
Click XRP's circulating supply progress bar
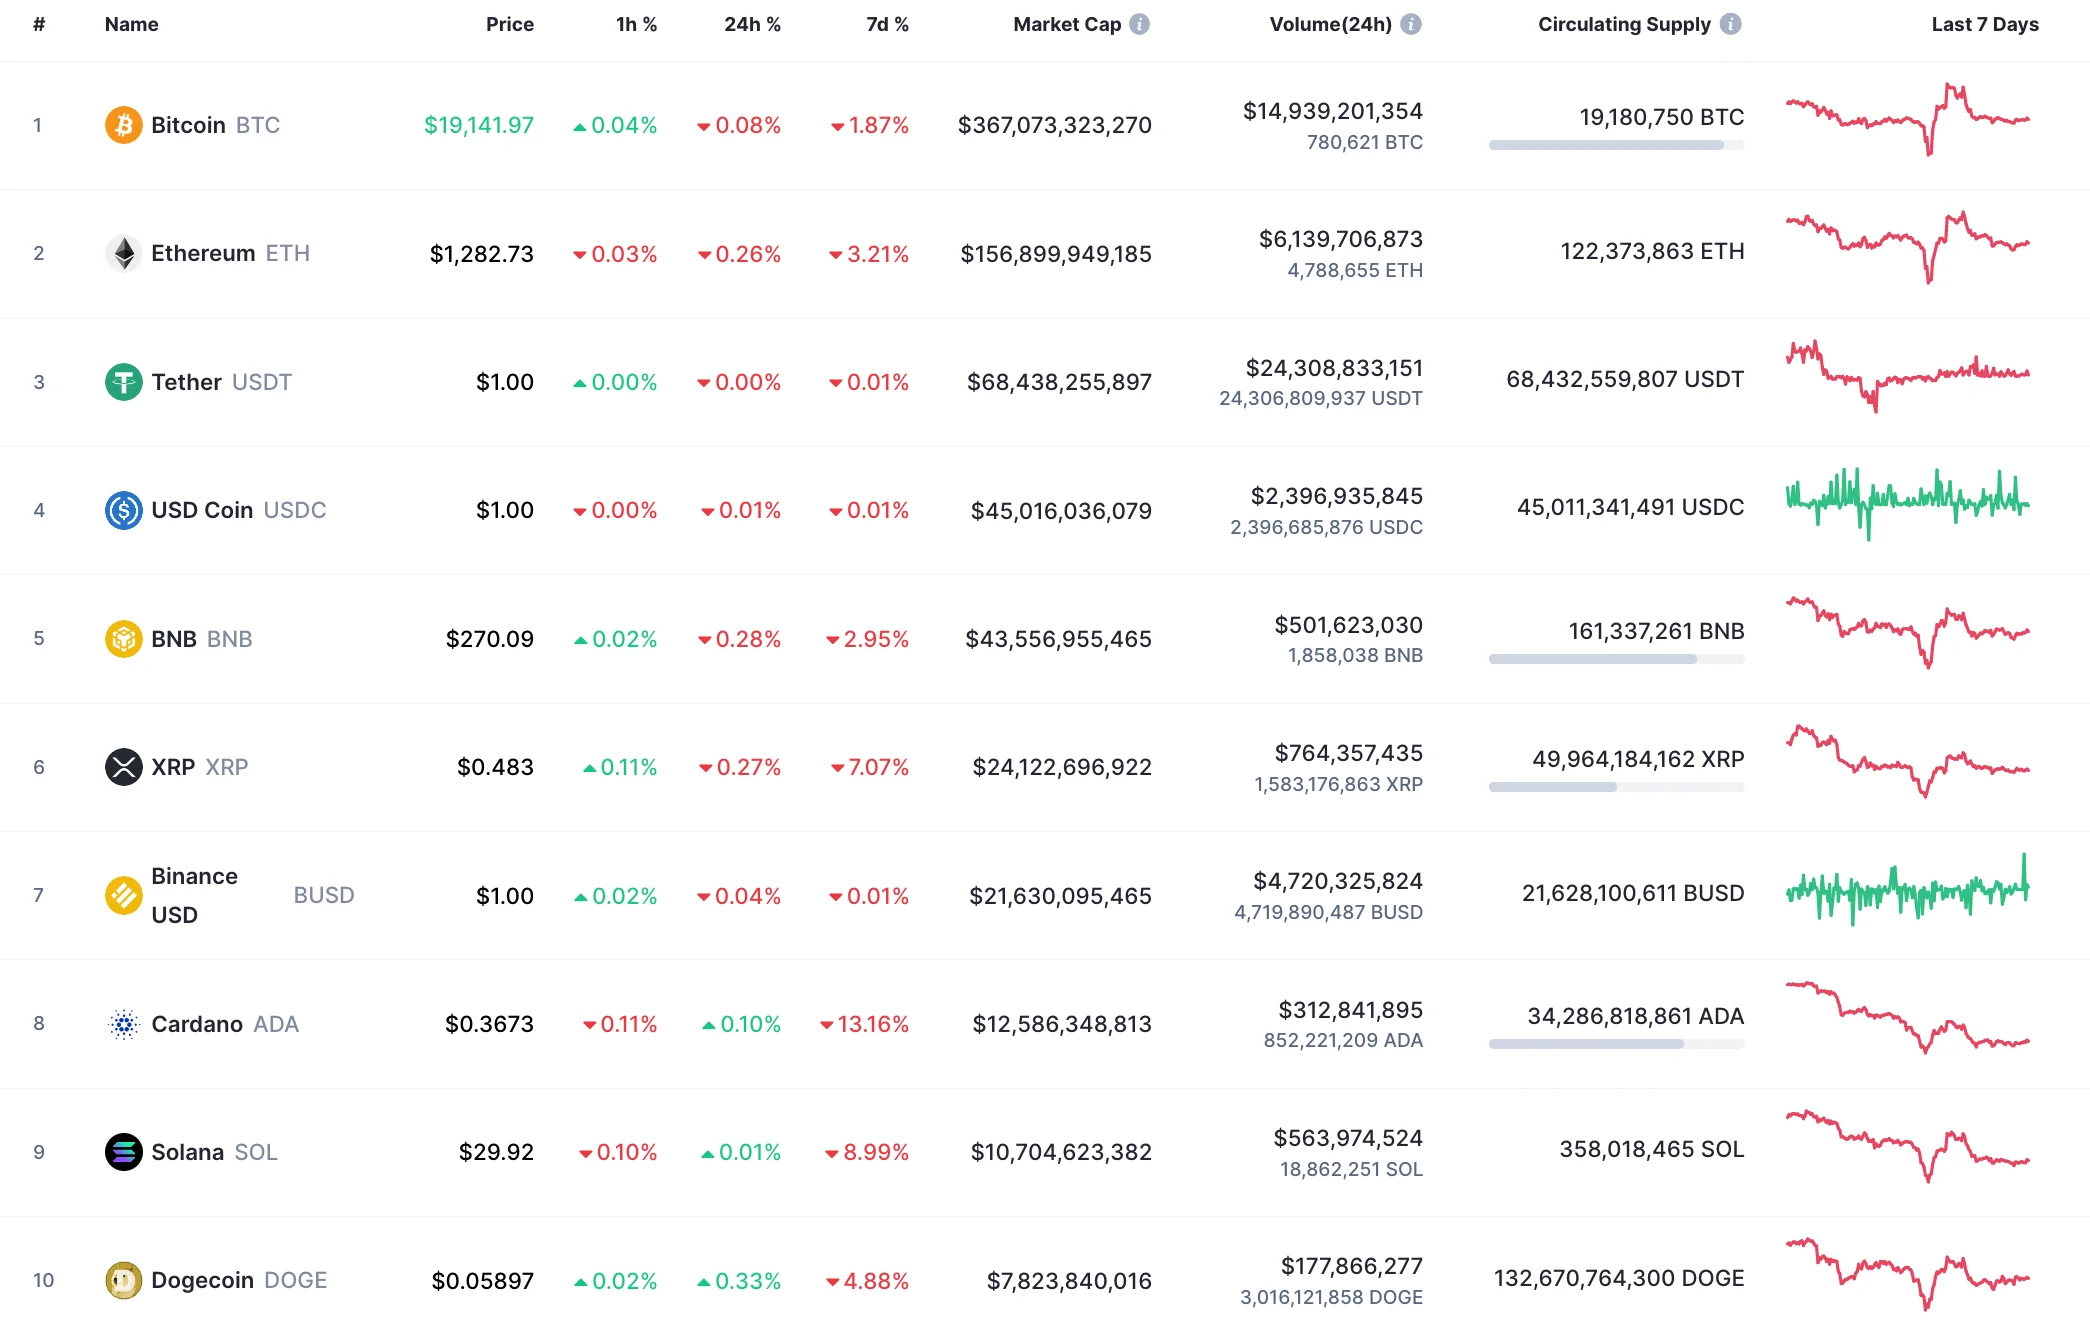(1616, 786)
